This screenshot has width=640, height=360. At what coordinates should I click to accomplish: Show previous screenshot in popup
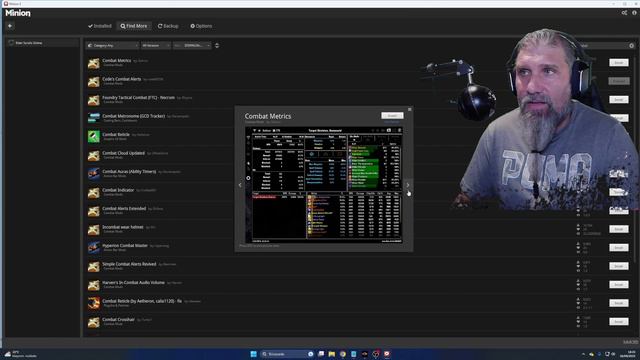pos(240,185)
